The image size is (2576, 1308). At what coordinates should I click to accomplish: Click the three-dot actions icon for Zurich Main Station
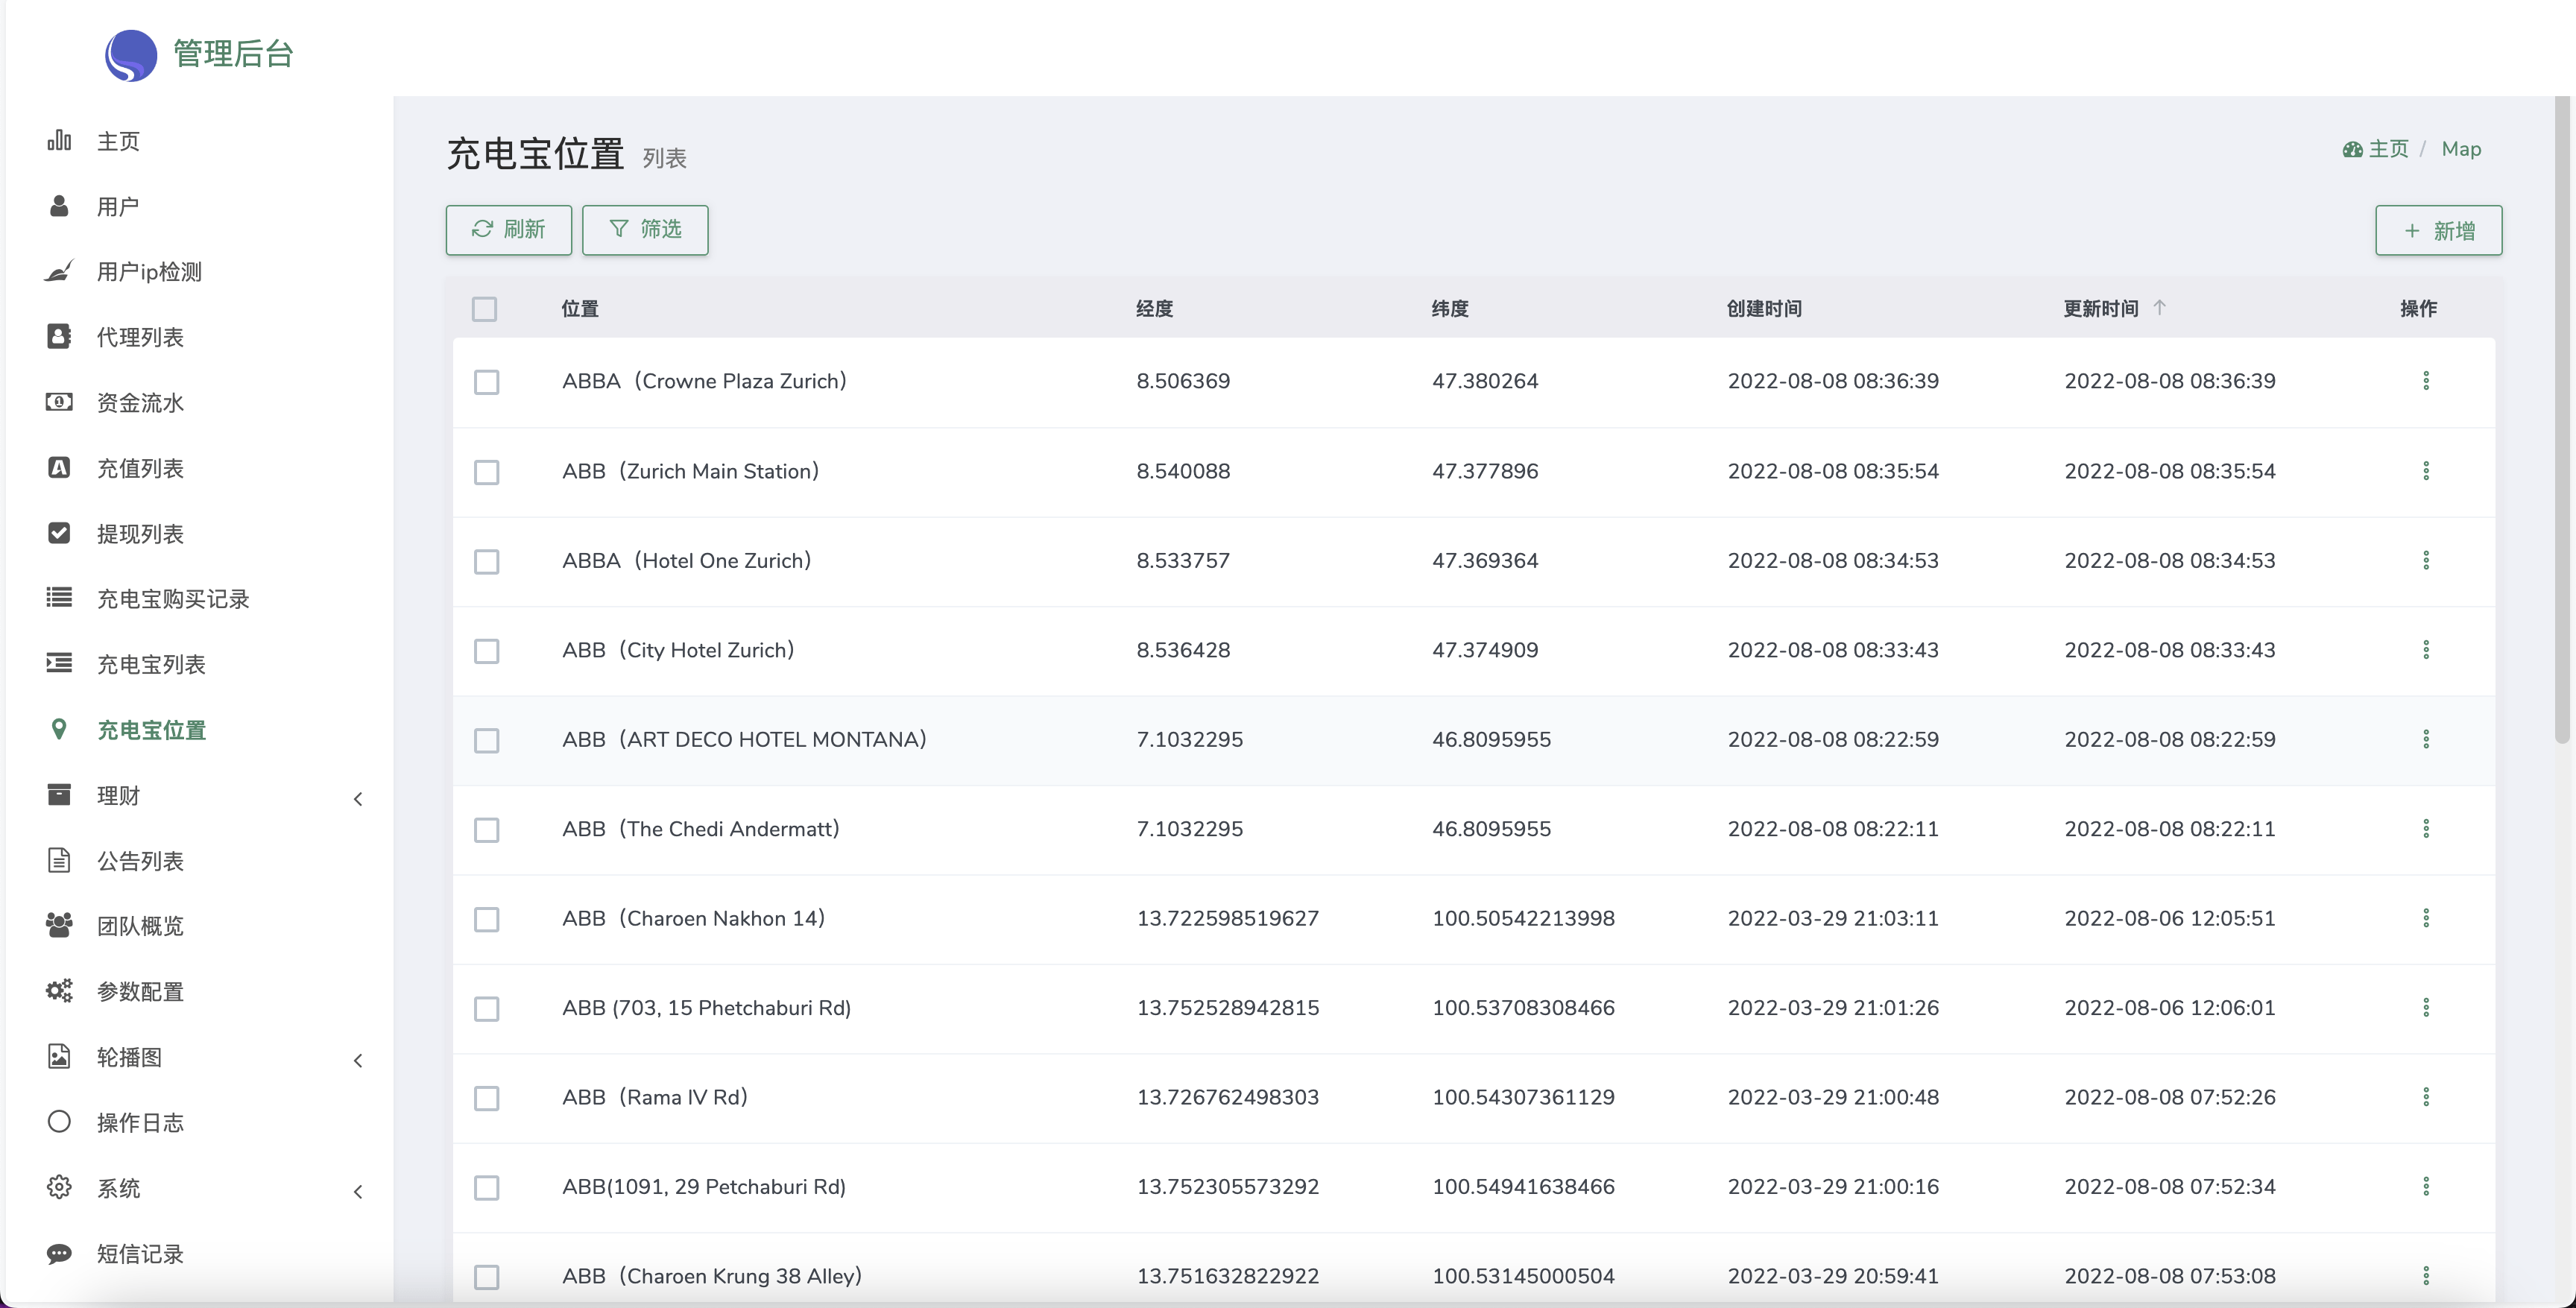(2425, 471)
